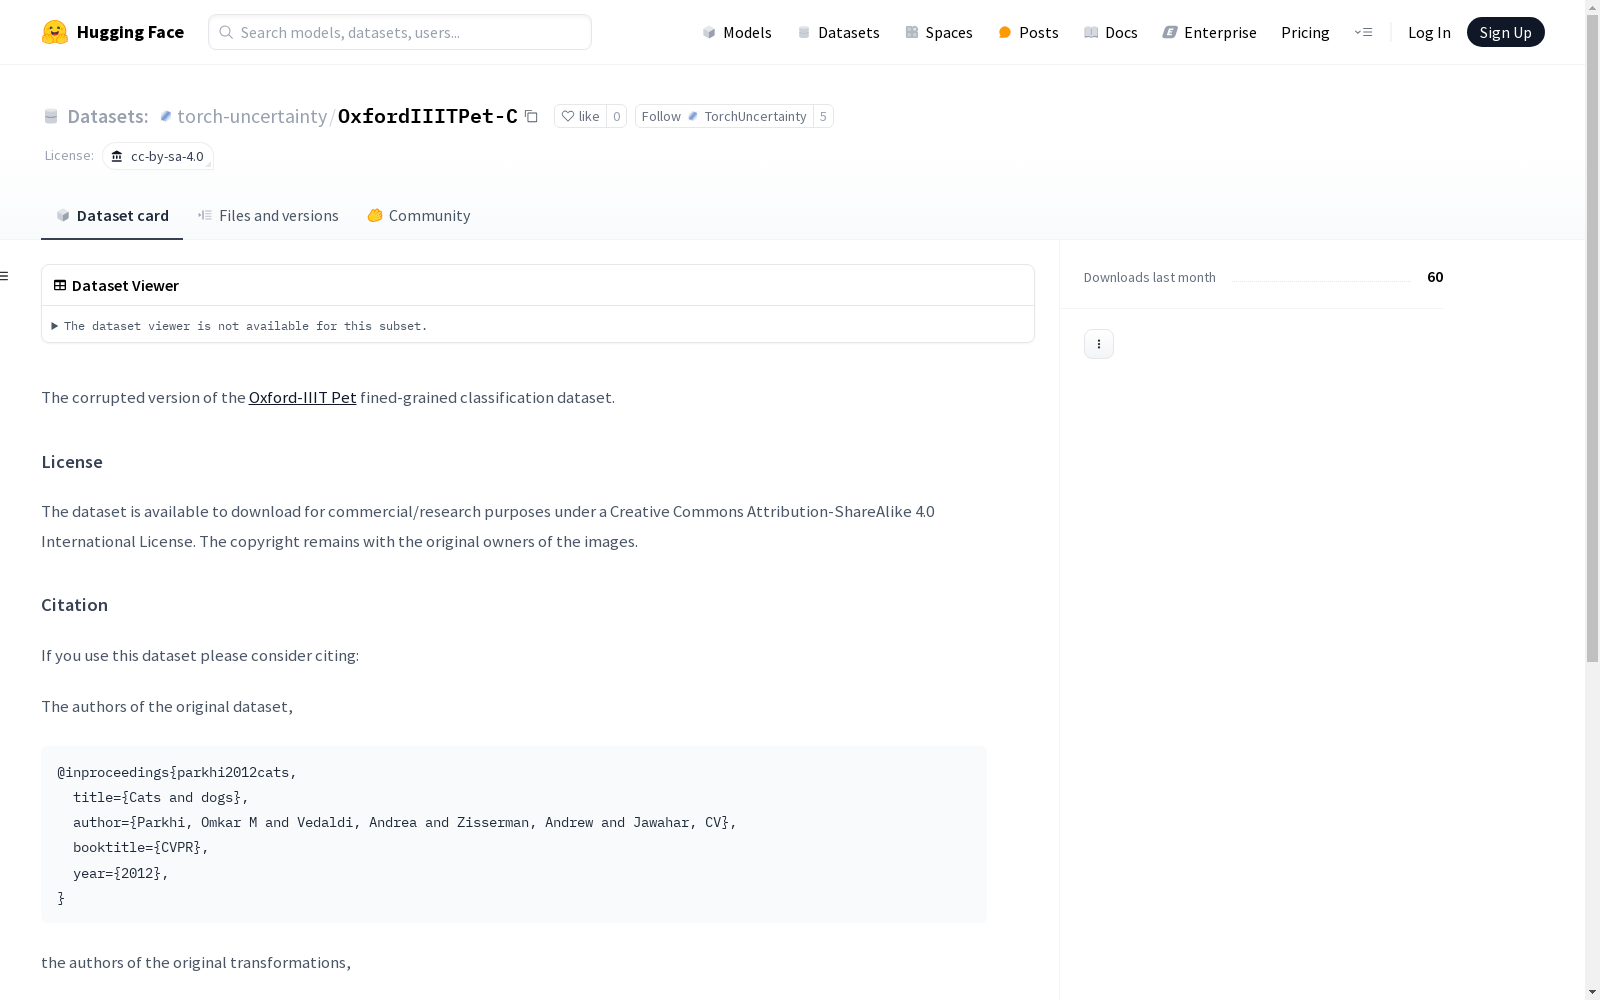
Task: Click the Citation heading
Action: pyautogui.click(x=74, y=604)
